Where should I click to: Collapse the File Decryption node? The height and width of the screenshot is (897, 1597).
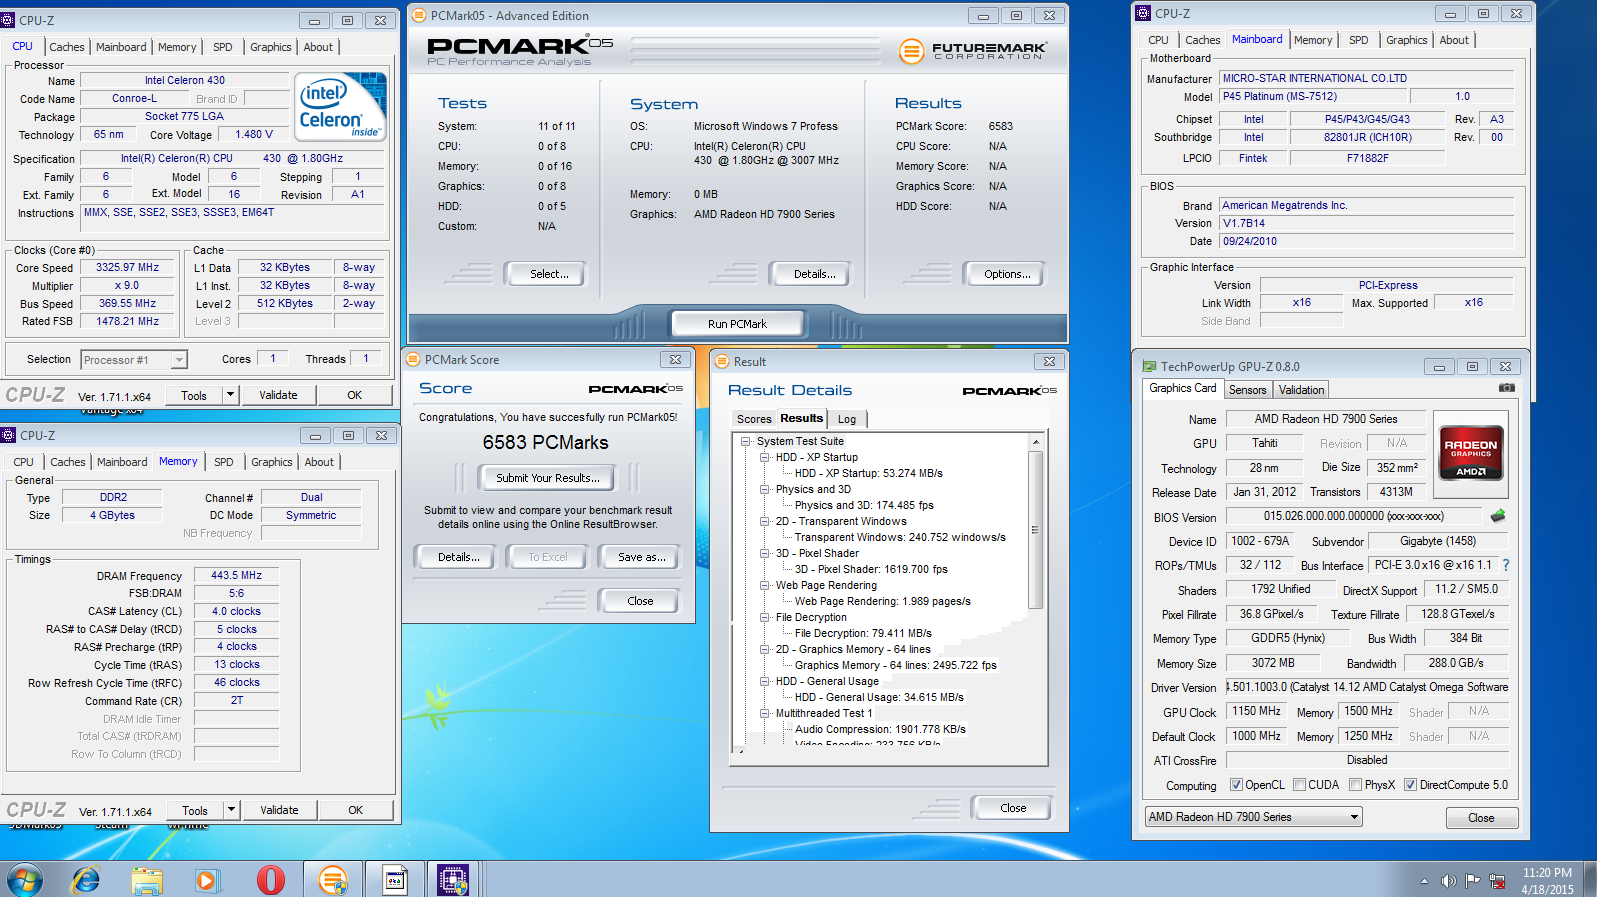pyautogui.click(x=764, y=617)
